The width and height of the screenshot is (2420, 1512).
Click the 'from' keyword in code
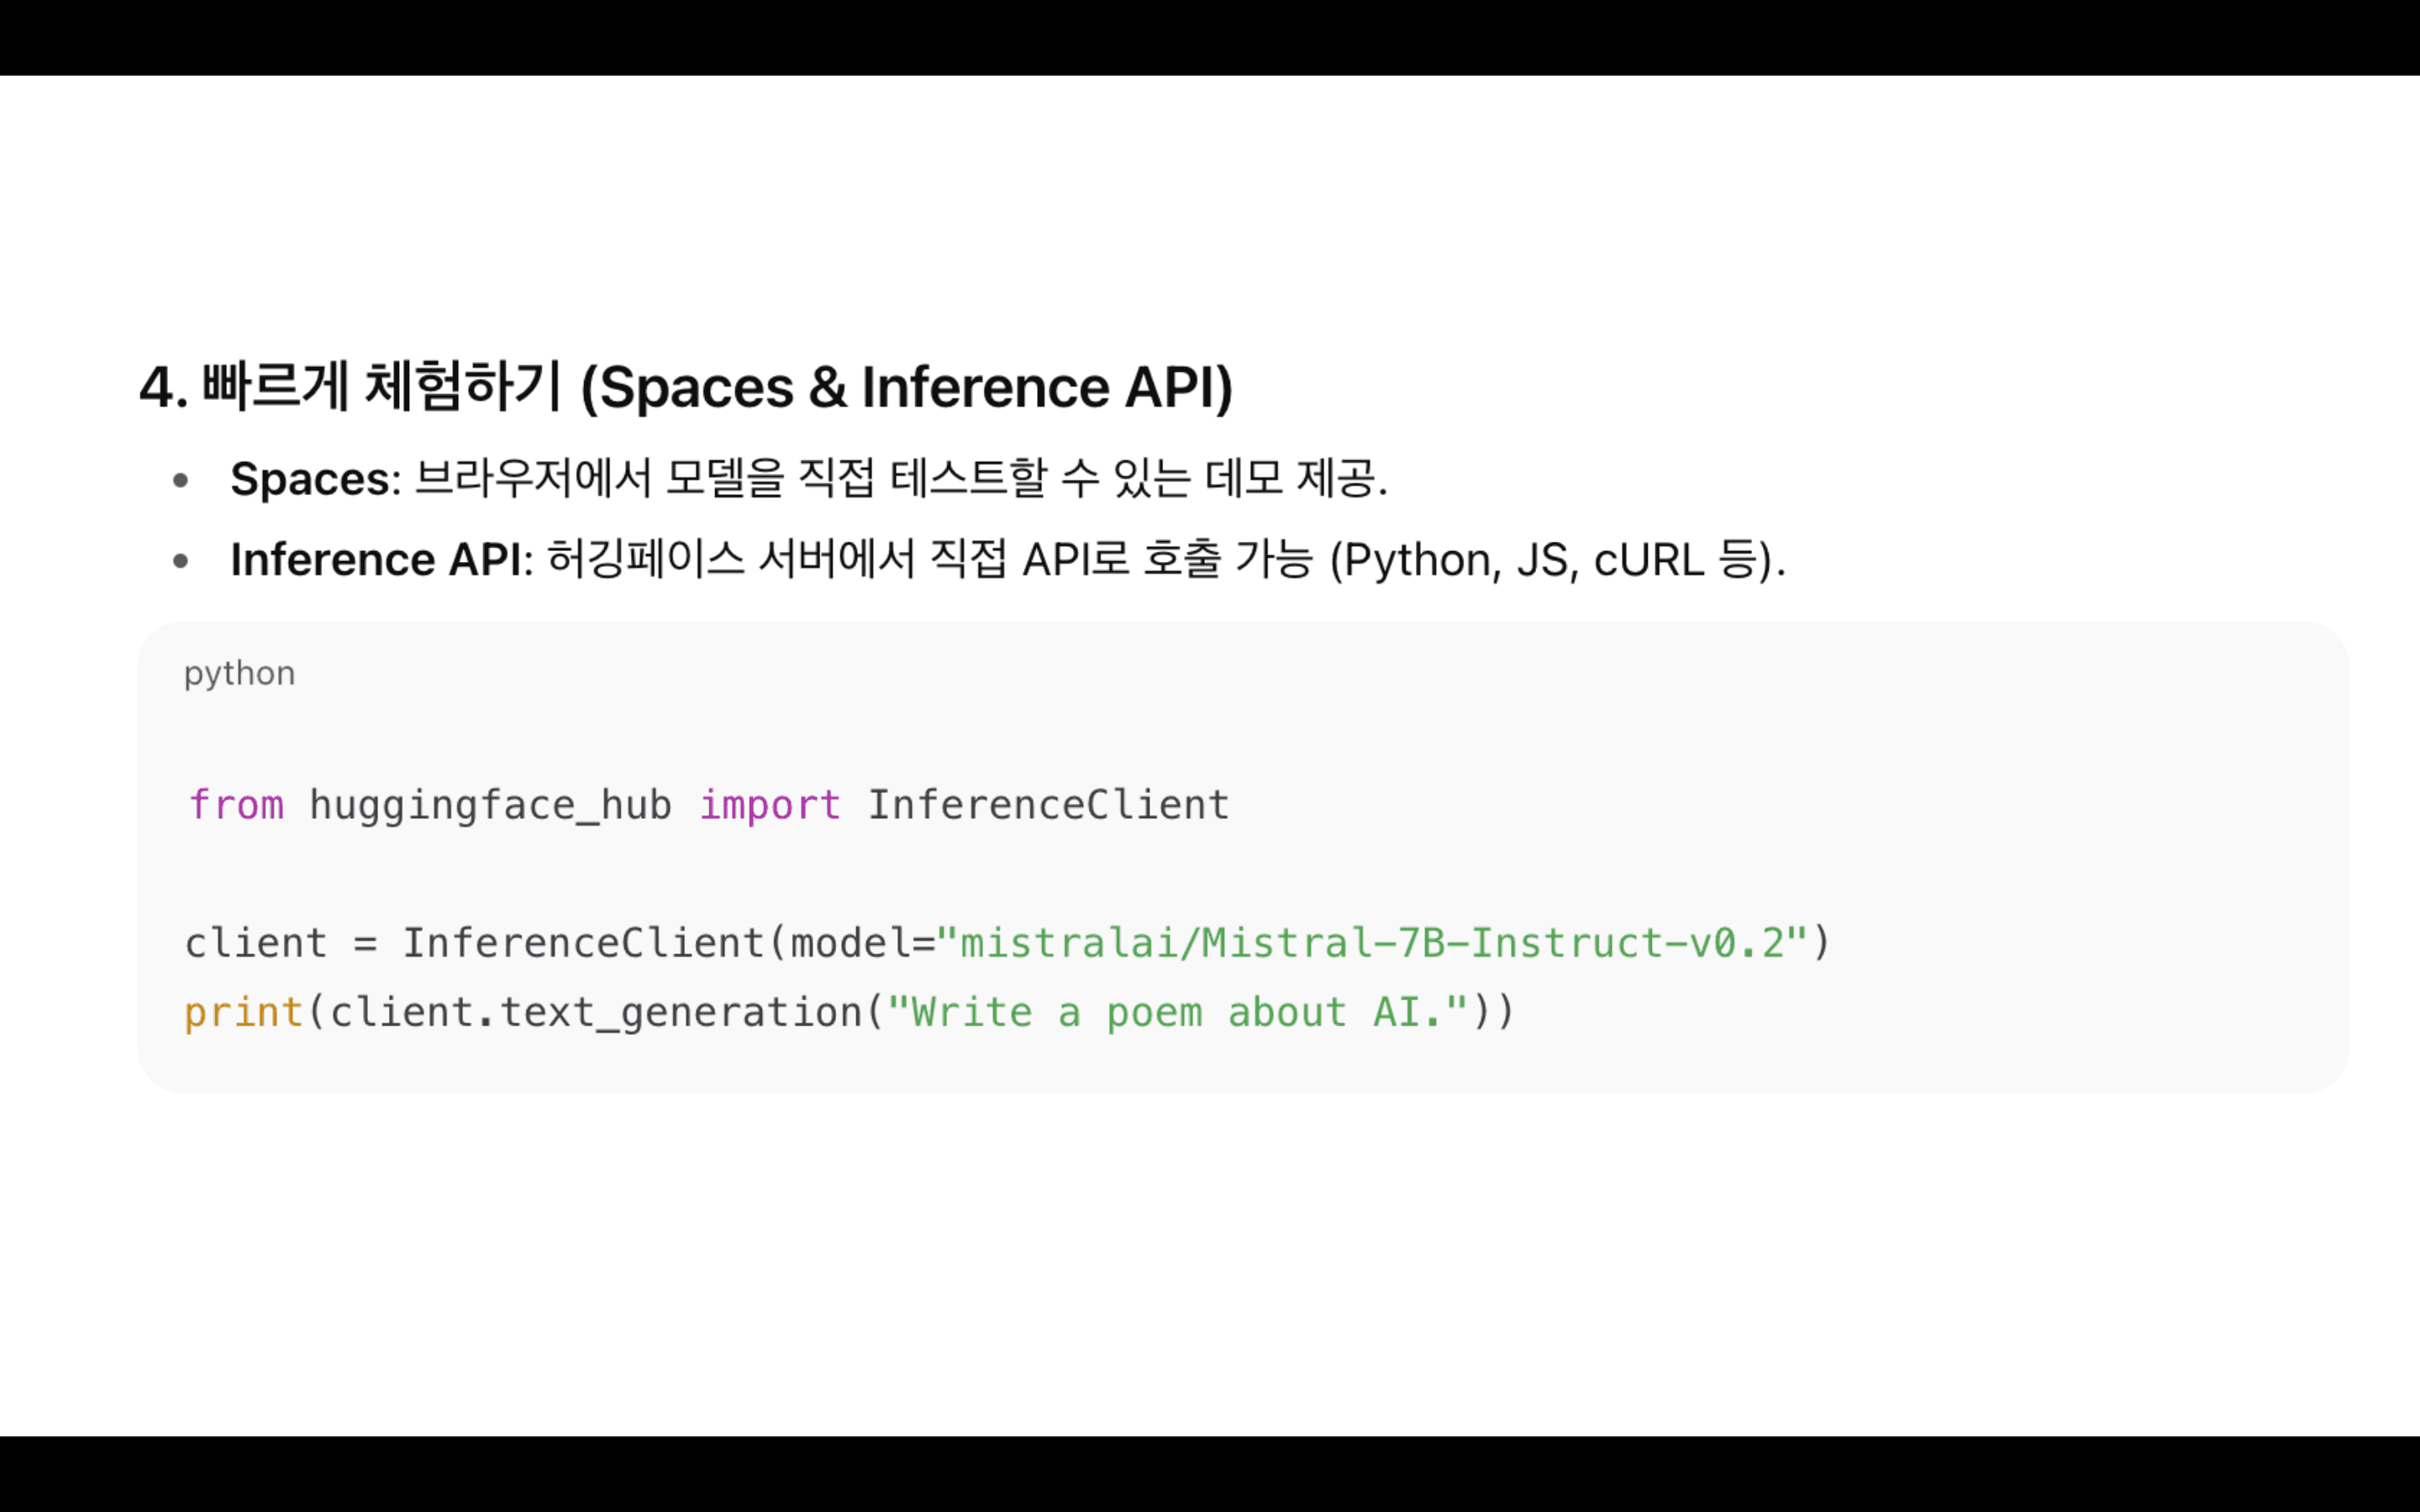point(236,805)
